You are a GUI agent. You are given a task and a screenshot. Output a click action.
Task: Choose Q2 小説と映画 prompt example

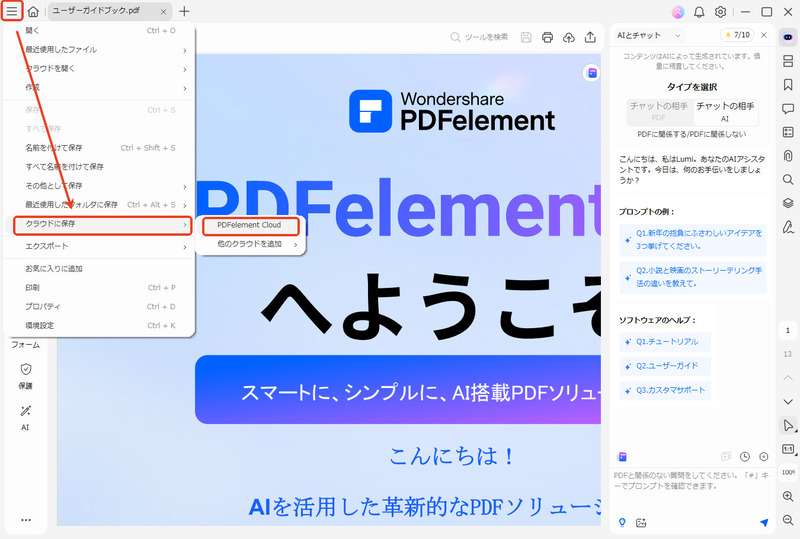[693, 277]
